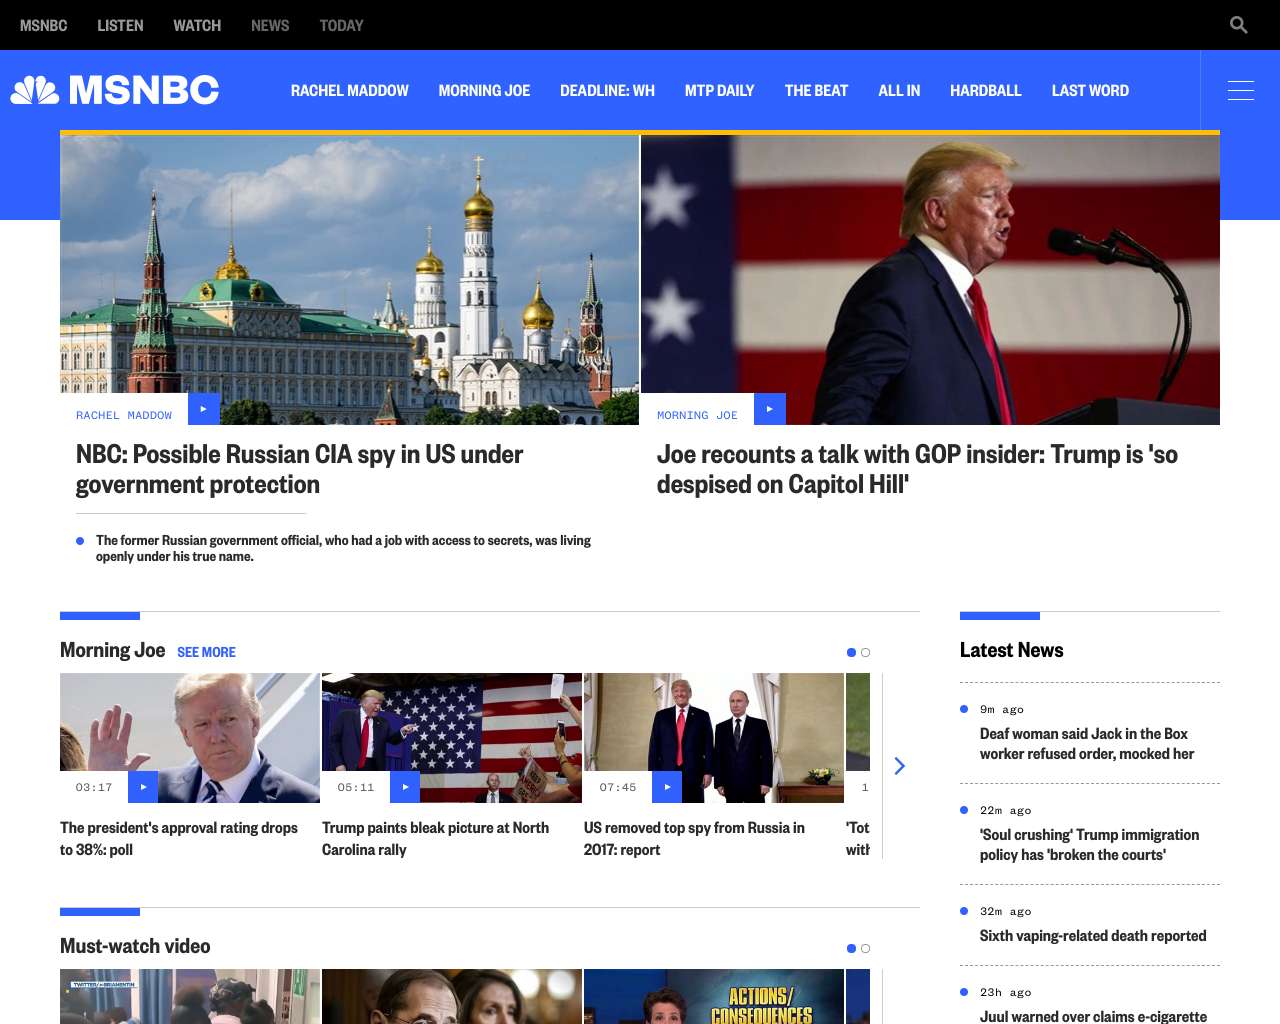Play the 07:45 top spy video
The width and height of the screenshot is (1280, 1024).
pos(667,787)
